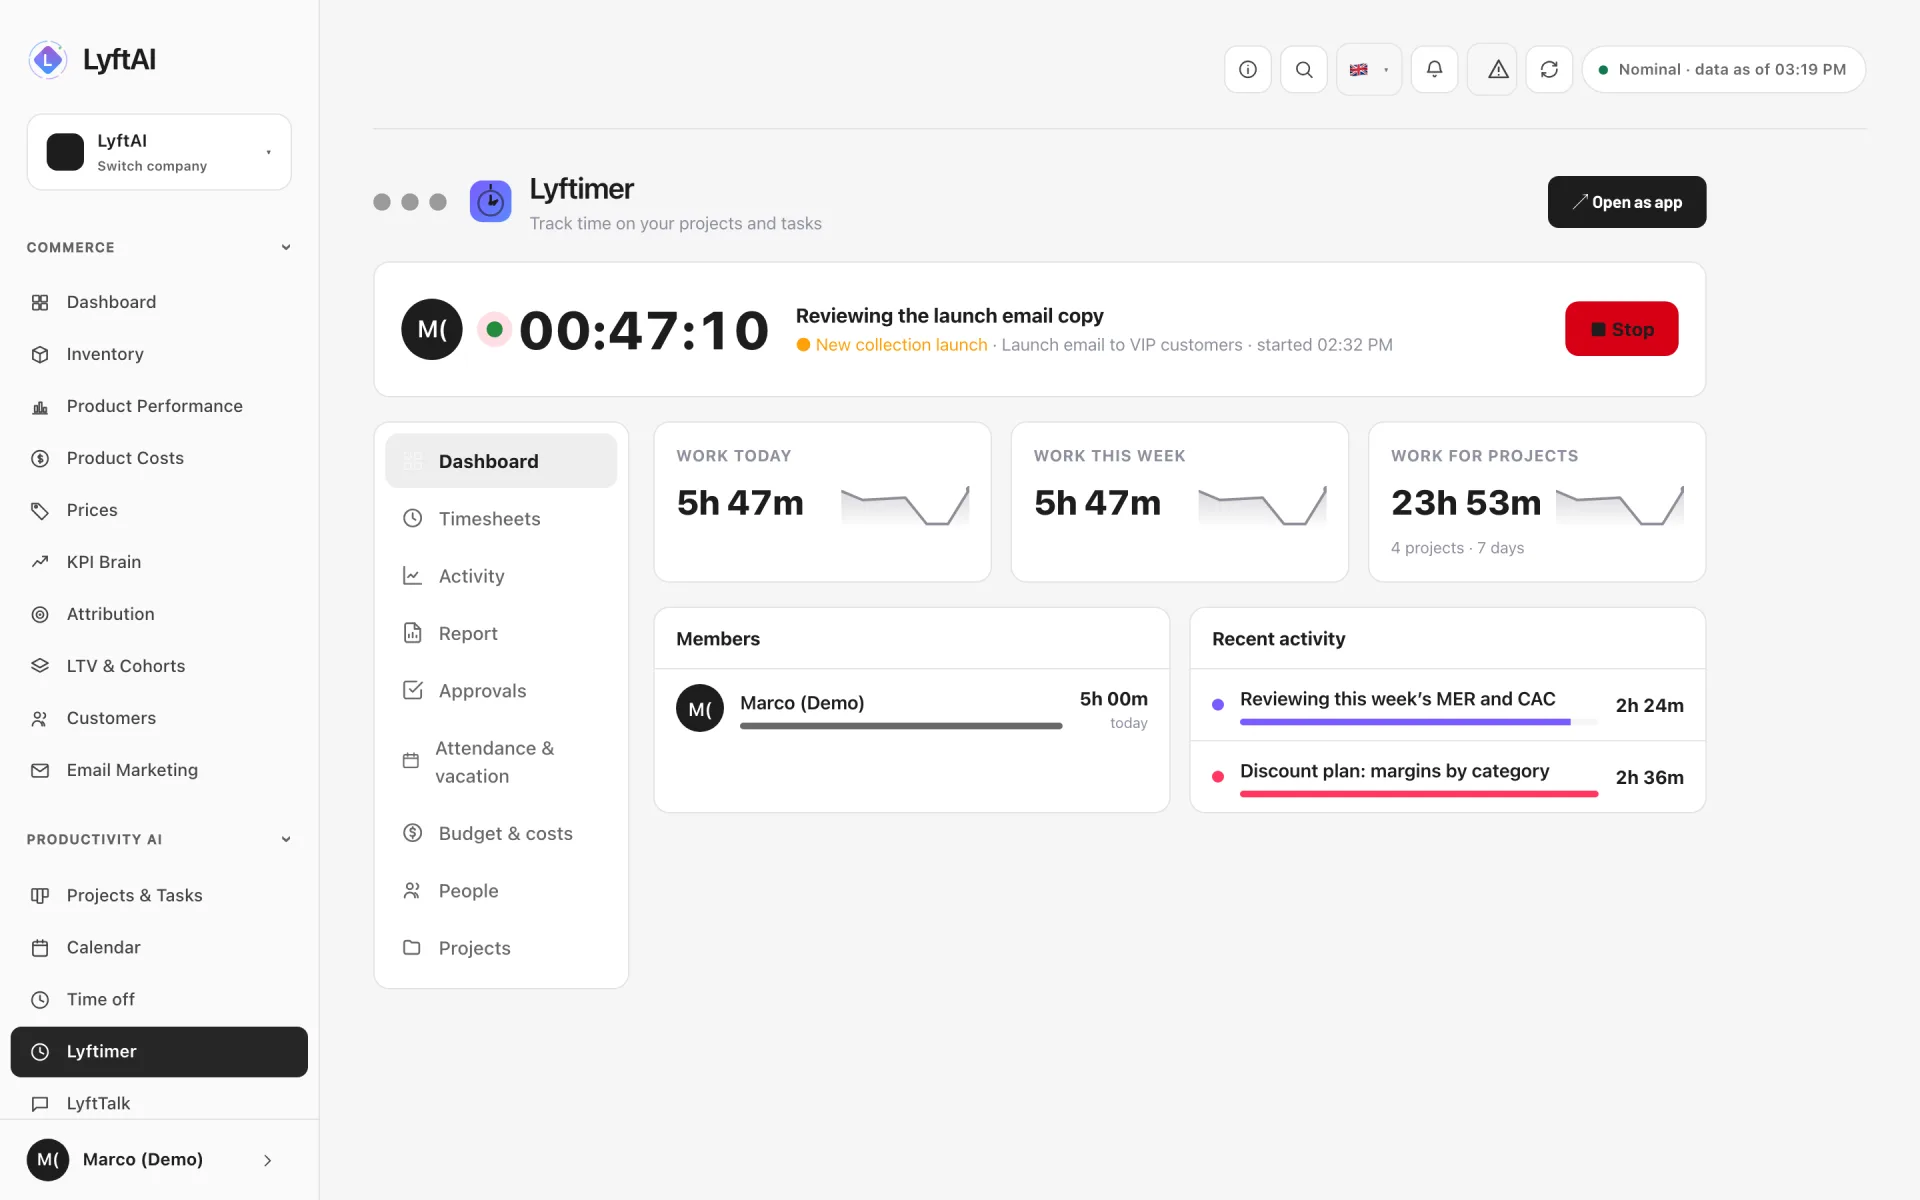Click the 23h 53m projects total
The image size is (1920, 1200).
[1466, 502]
